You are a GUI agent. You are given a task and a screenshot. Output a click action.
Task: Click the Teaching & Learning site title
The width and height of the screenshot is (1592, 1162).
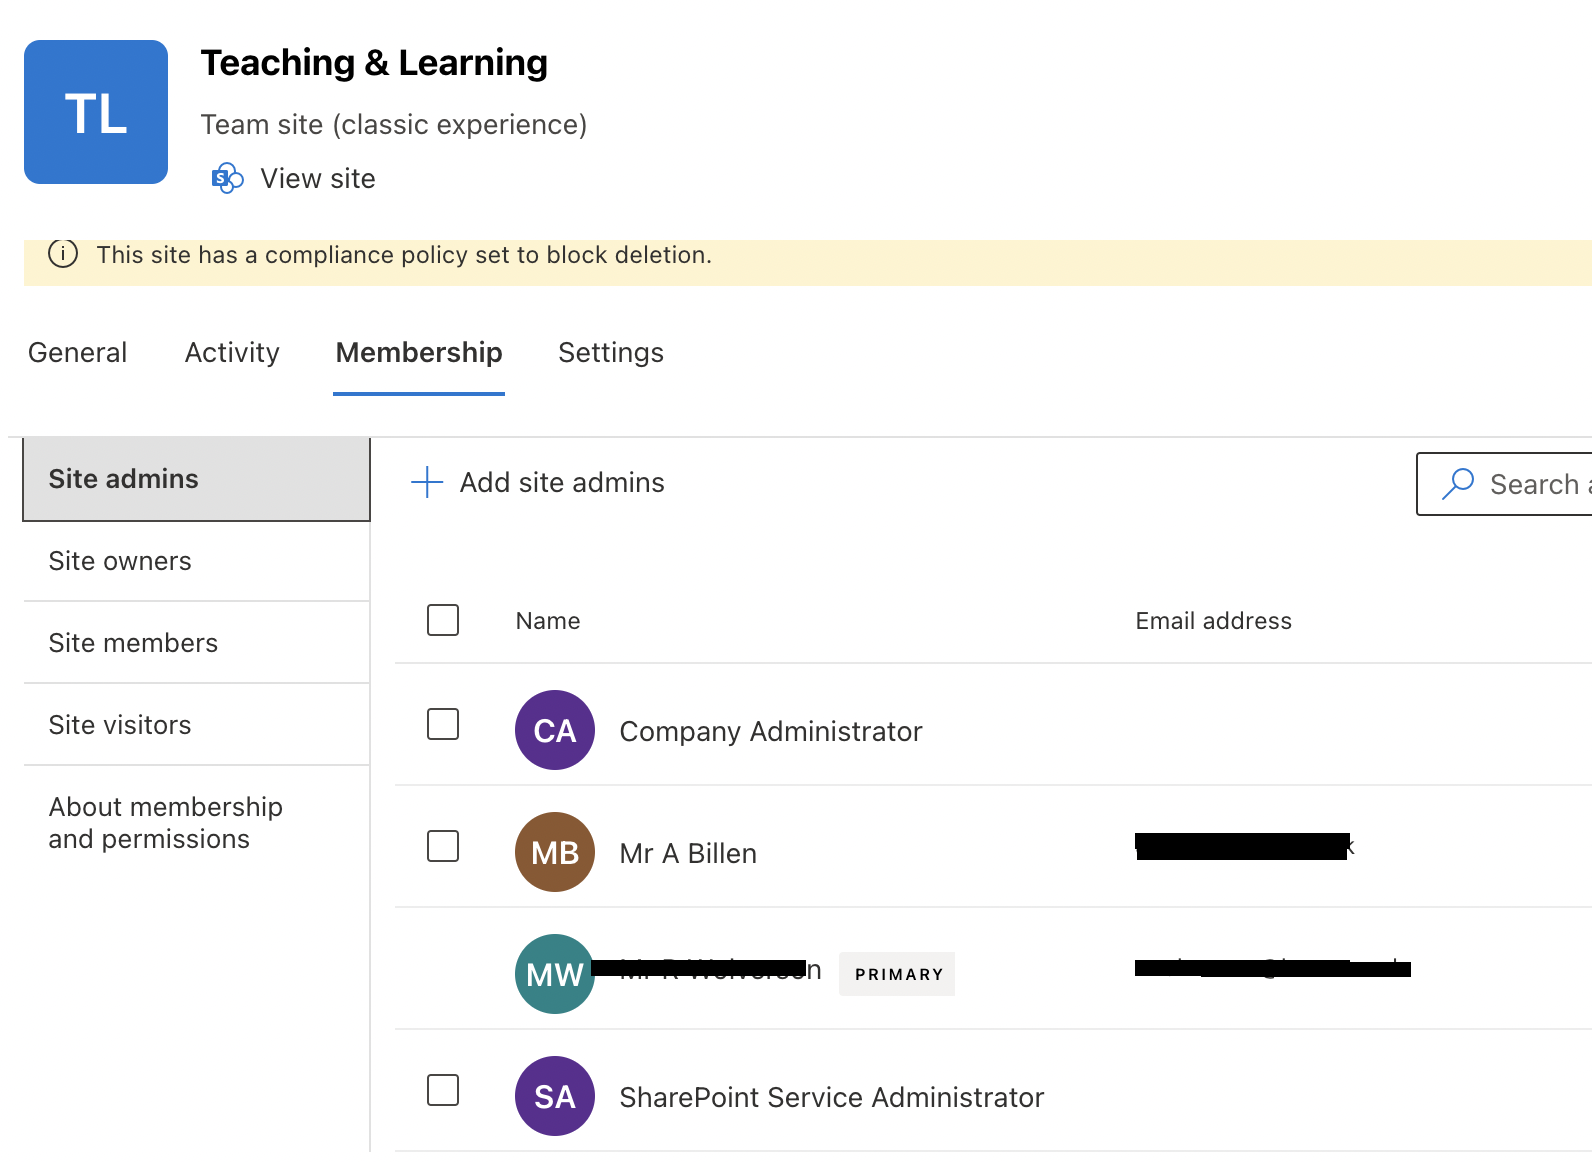tap(374, 63)
